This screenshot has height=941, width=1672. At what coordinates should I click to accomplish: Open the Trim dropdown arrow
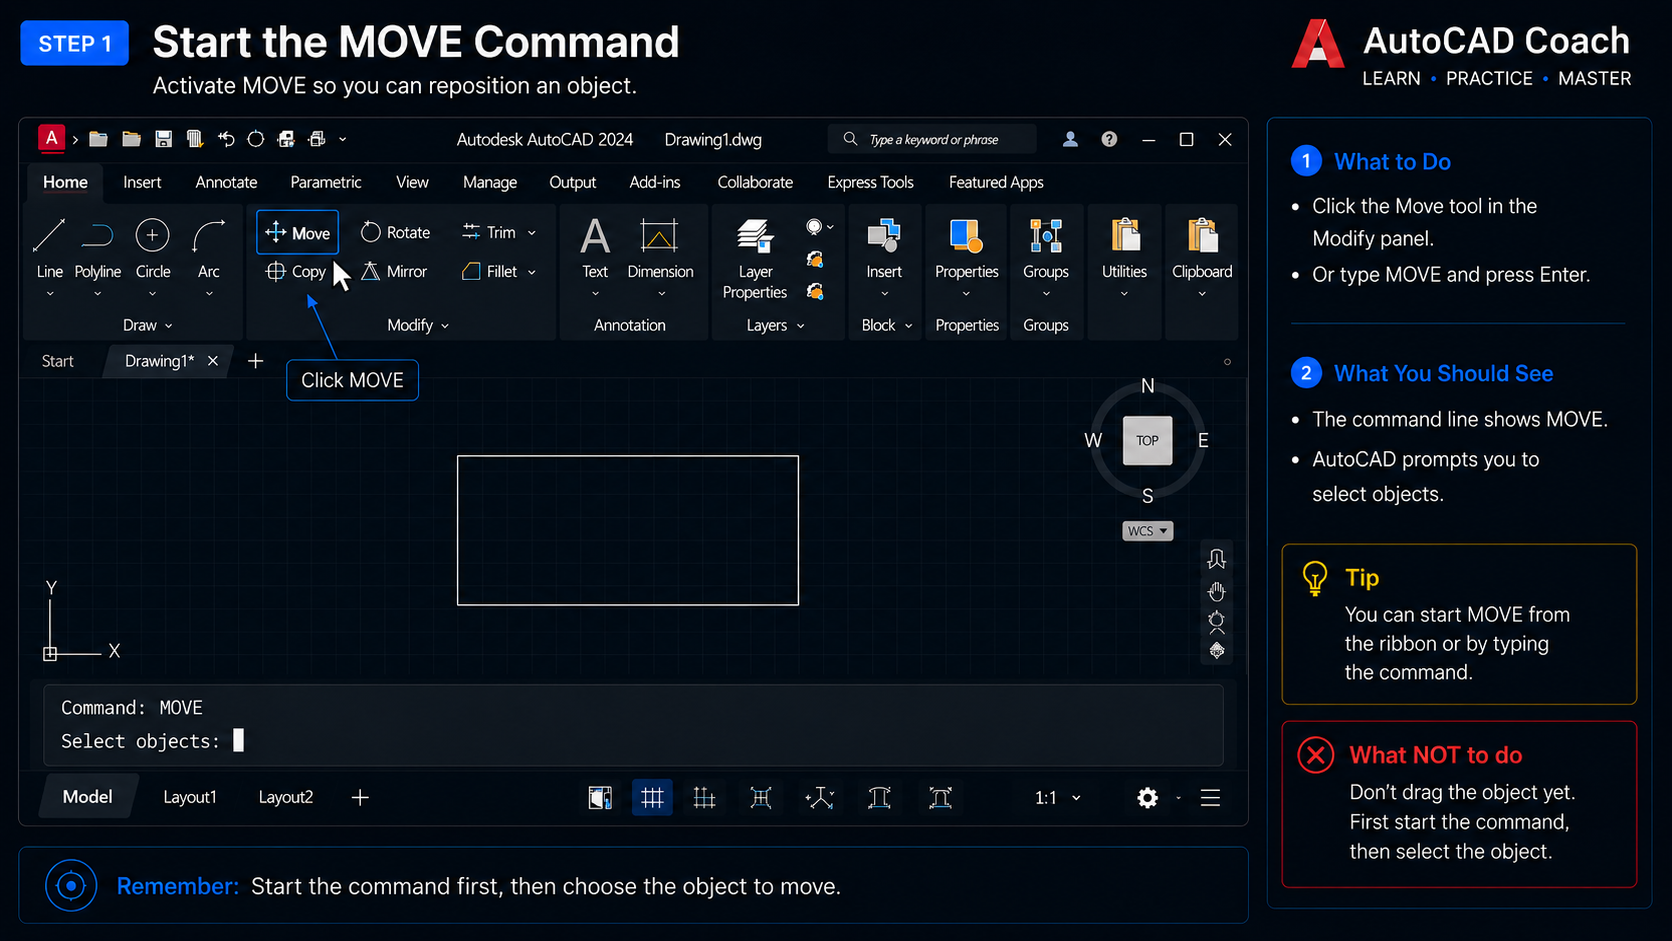532,233
